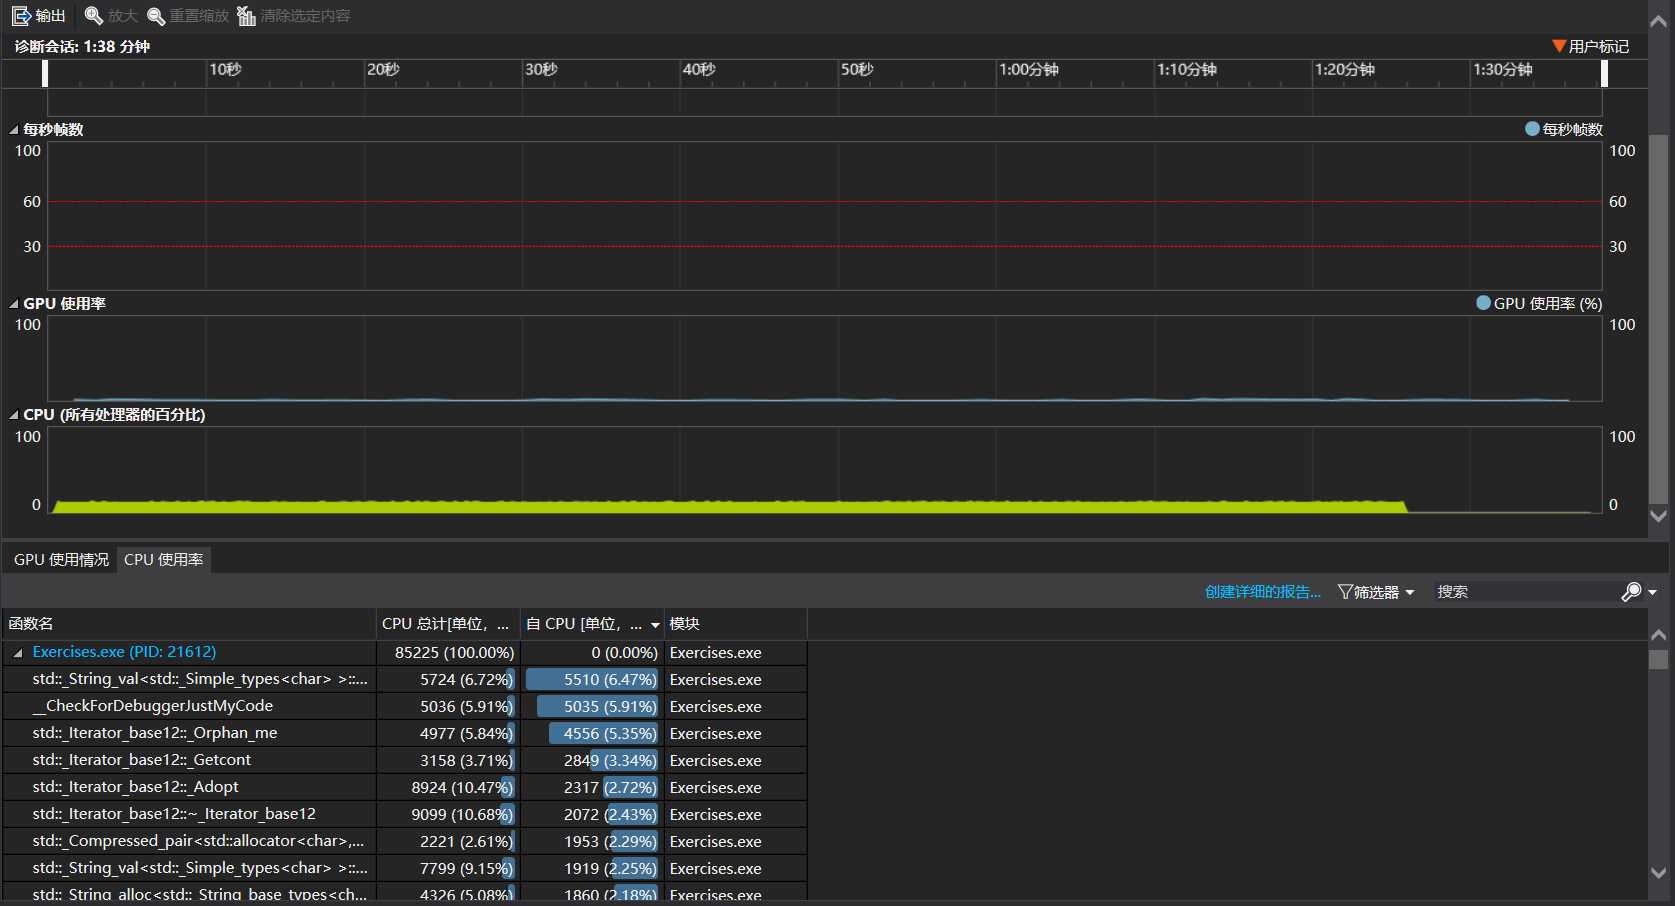Select the std::_Iterator_base12::~_Iterator_base12 row
This screenshot has width=1675, height=906.
404,814
